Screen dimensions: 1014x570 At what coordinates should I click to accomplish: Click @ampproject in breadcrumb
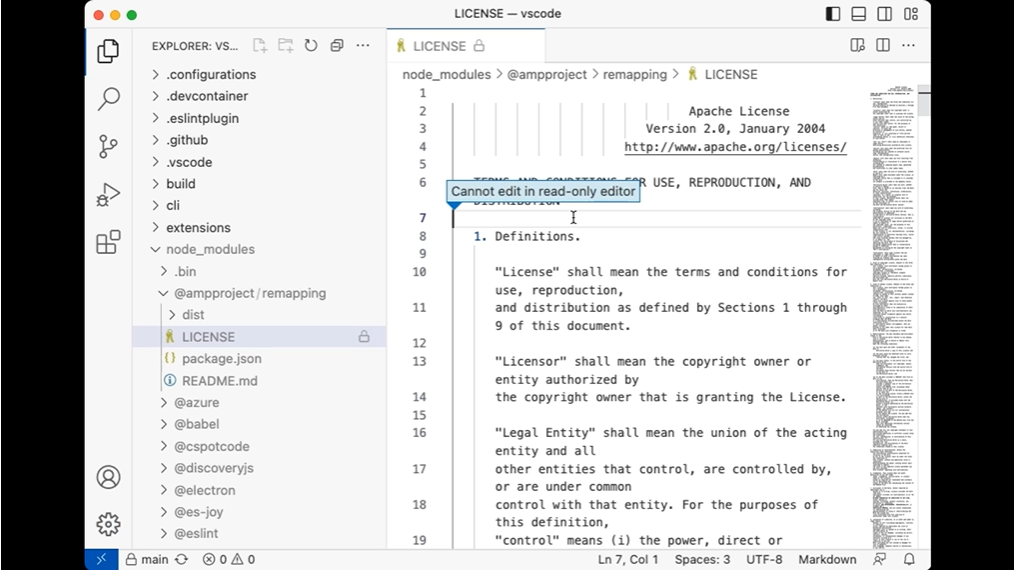tap(546, 74)
